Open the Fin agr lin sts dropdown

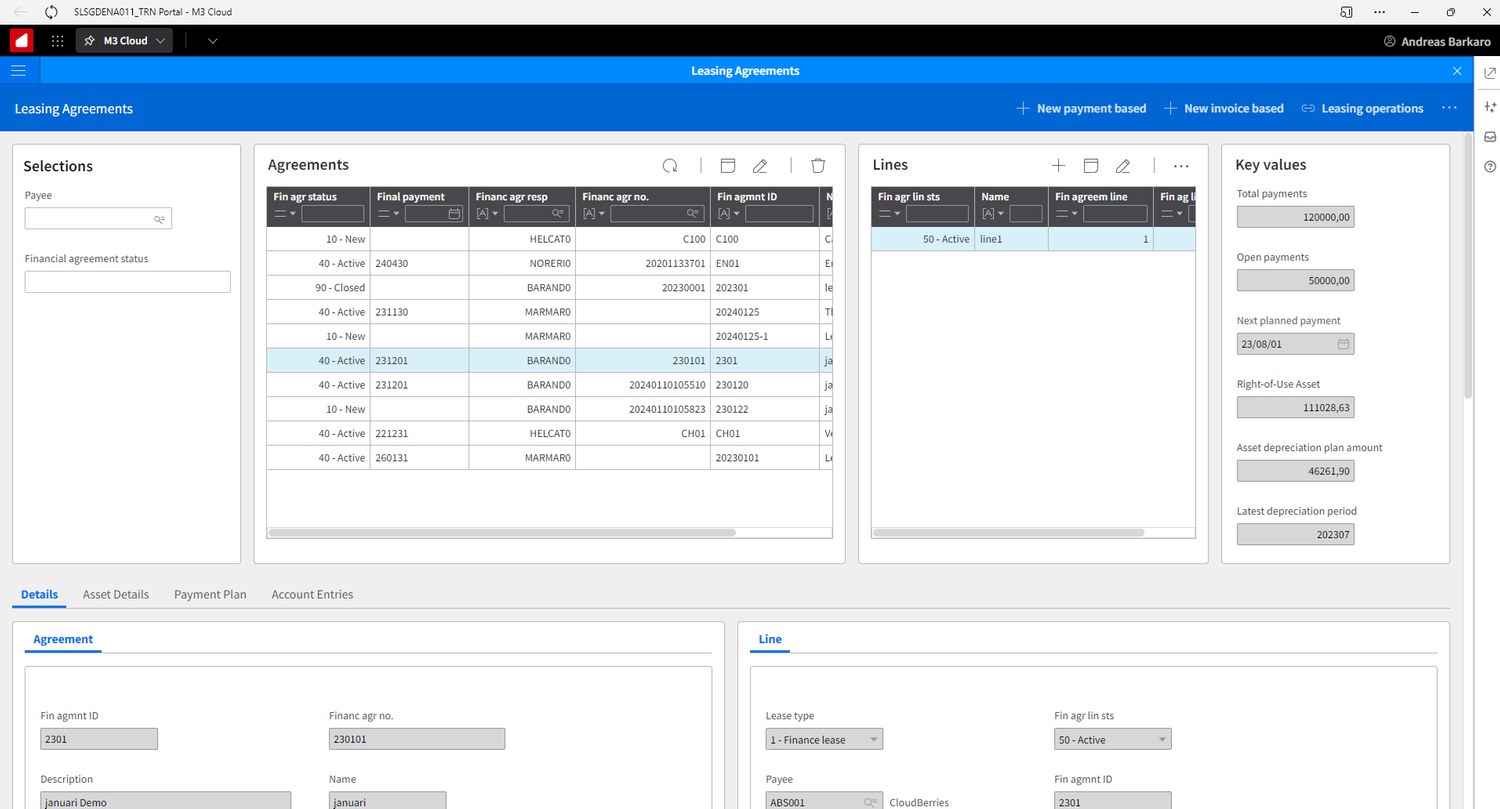[1160, 739]
